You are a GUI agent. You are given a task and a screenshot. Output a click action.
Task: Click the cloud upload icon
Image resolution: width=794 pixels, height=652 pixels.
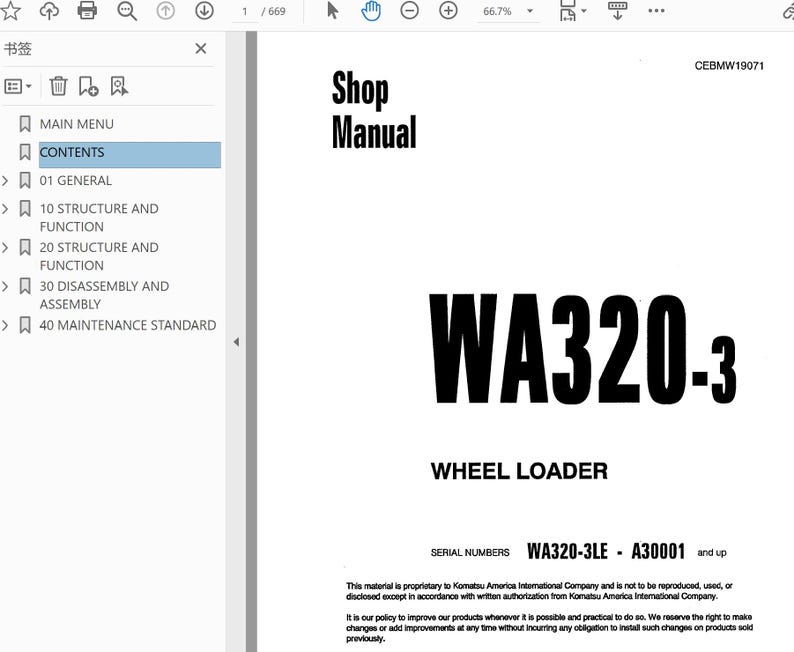(x=49, y=11)
